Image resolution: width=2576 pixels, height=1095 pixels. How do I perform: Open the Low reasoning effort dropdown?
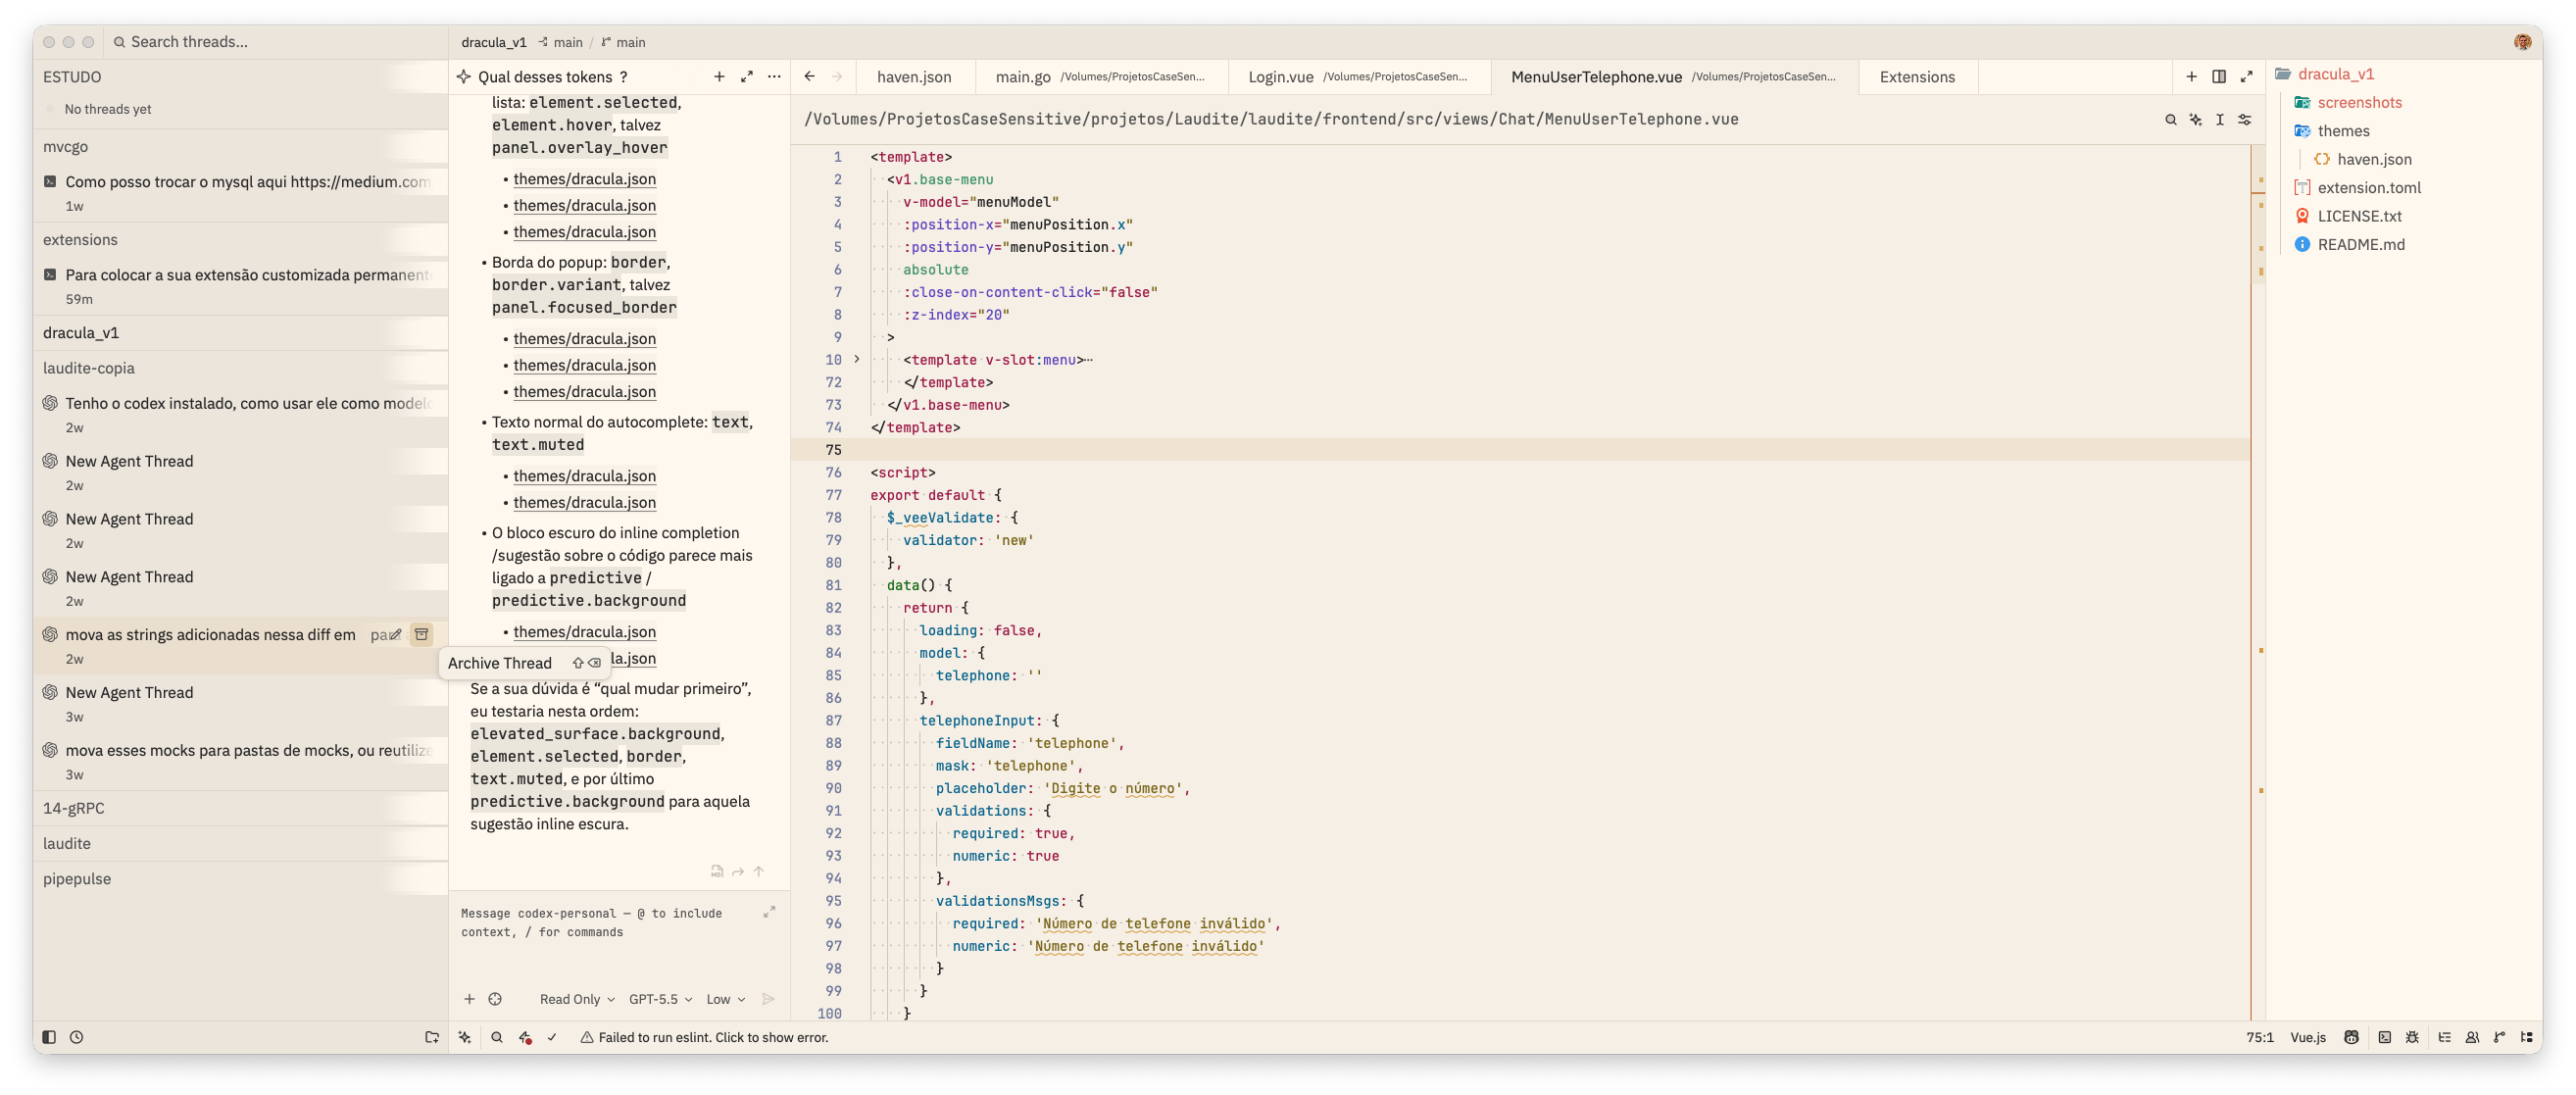pyautogui.click(x=726, y=999)
